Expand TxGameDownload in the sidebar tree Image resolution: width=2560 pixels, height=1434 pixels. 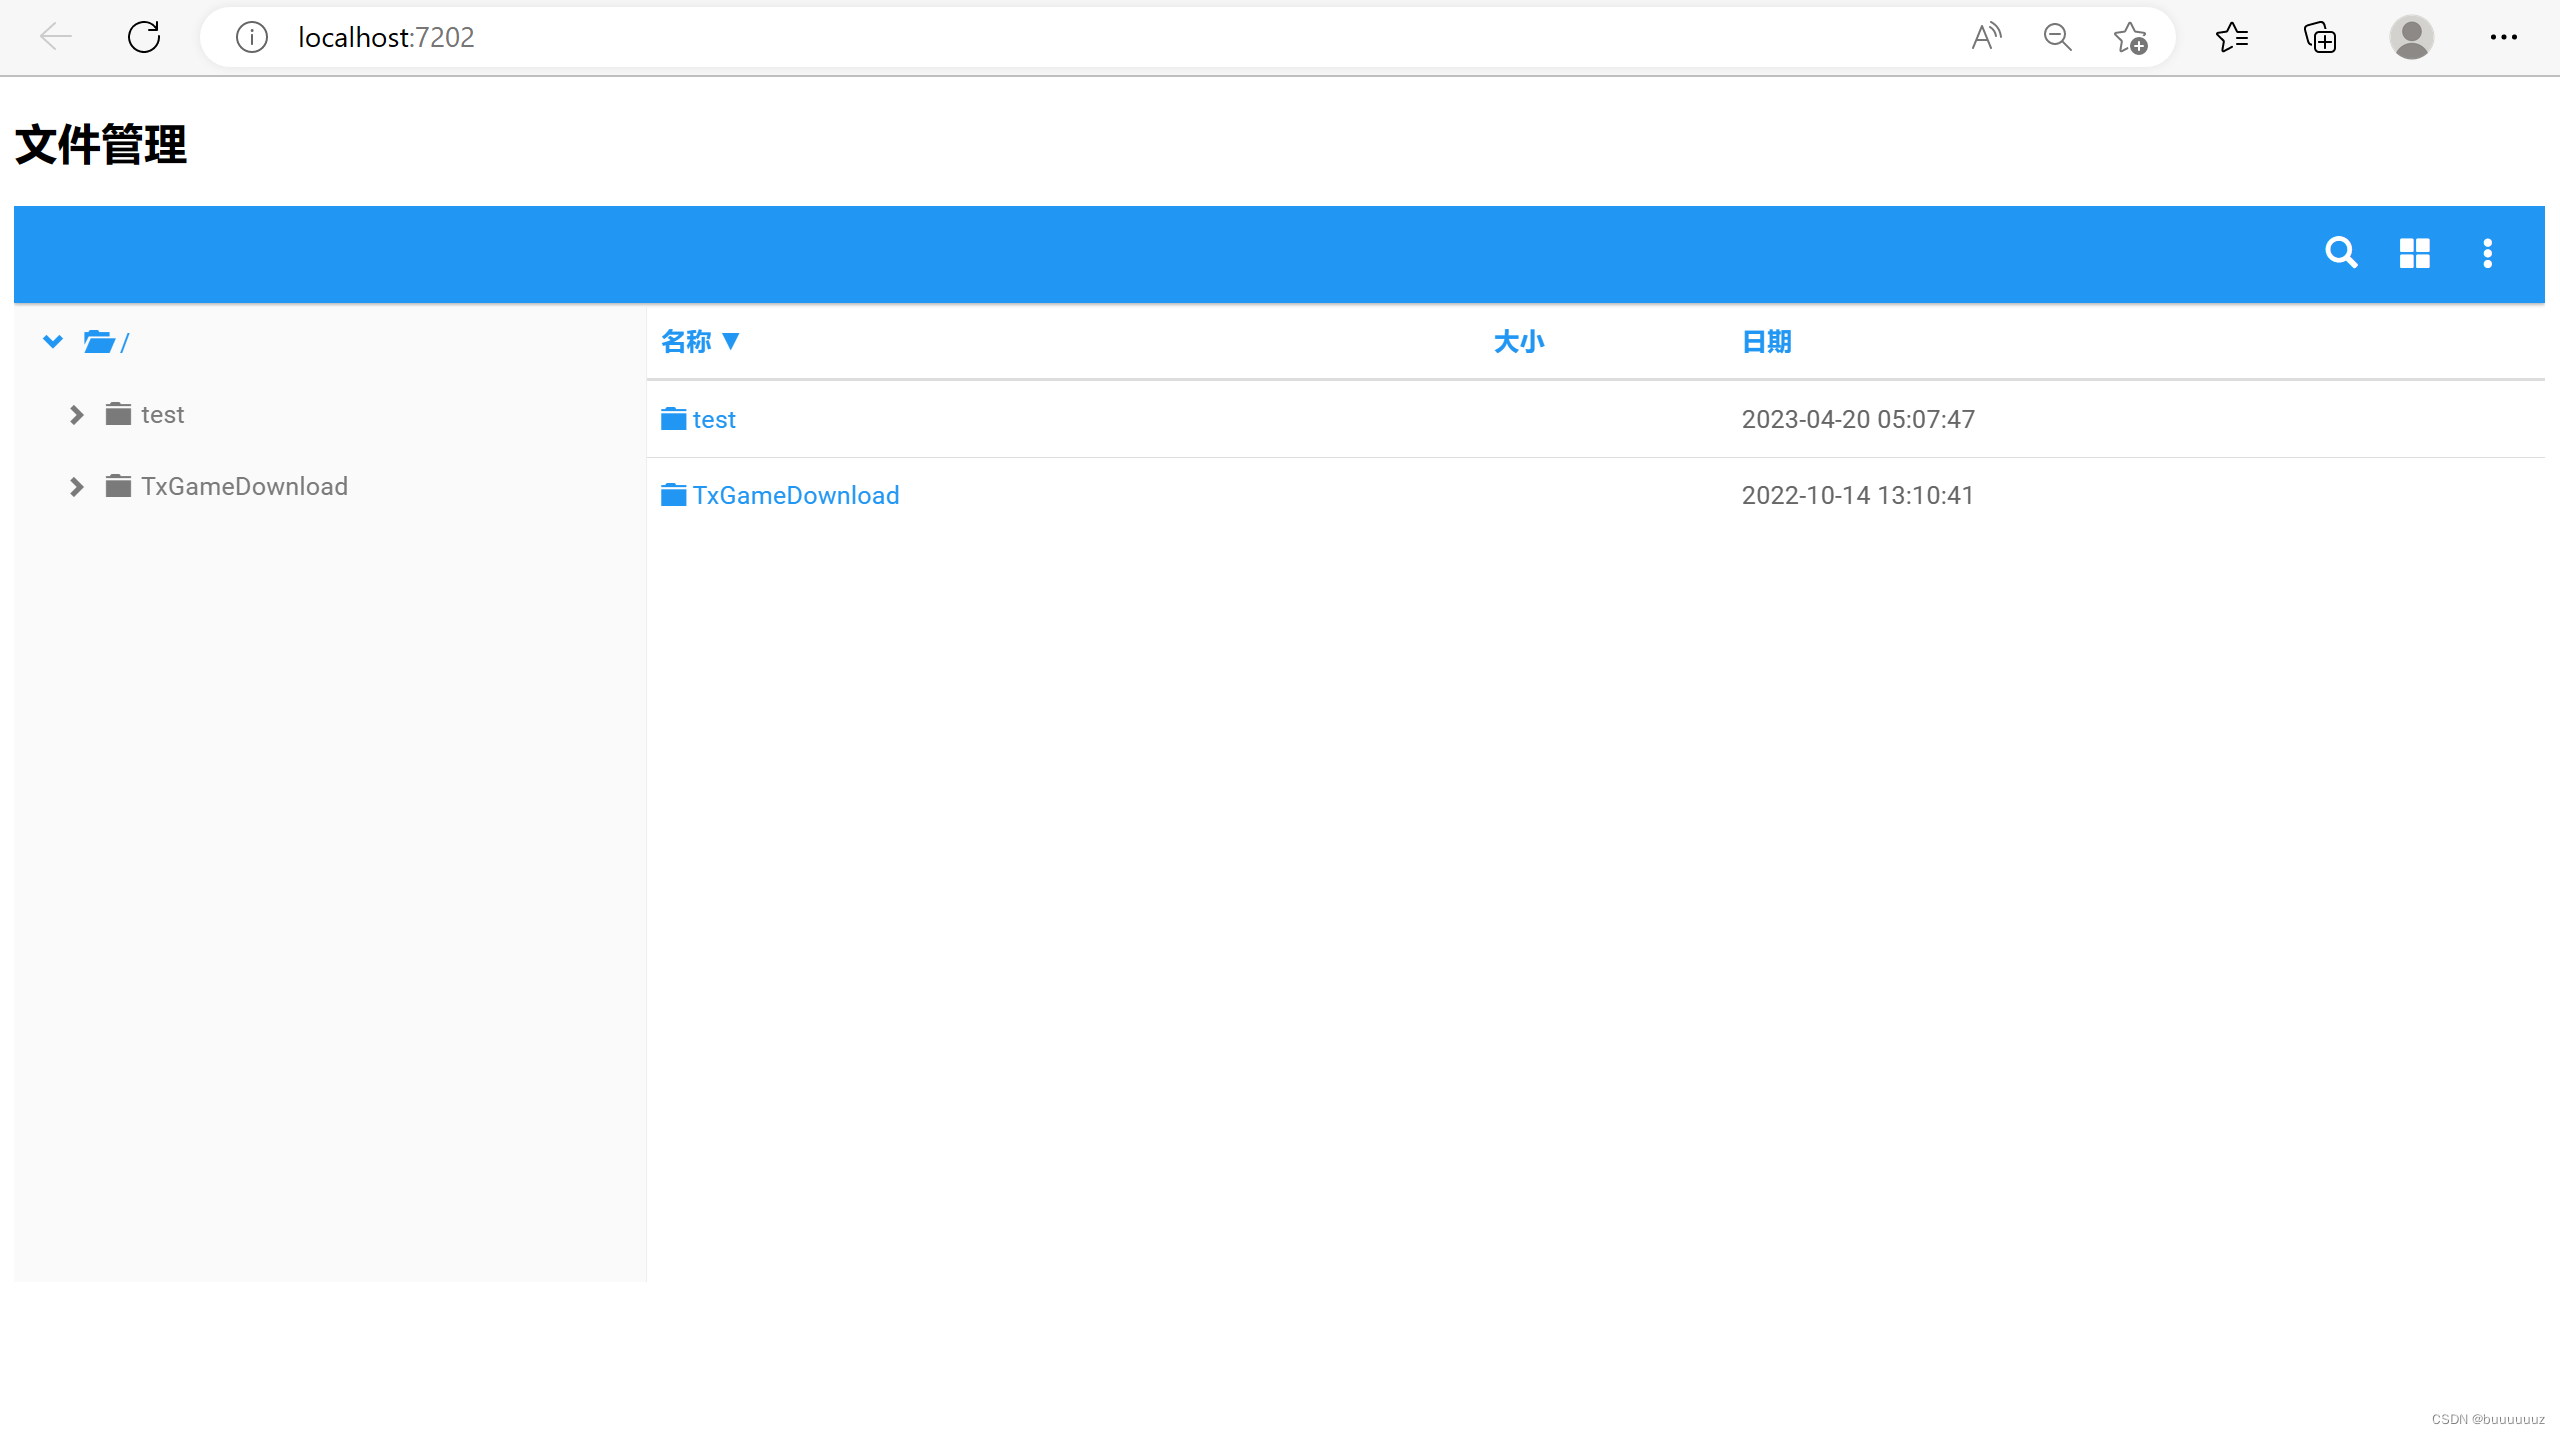pos(75,487)
